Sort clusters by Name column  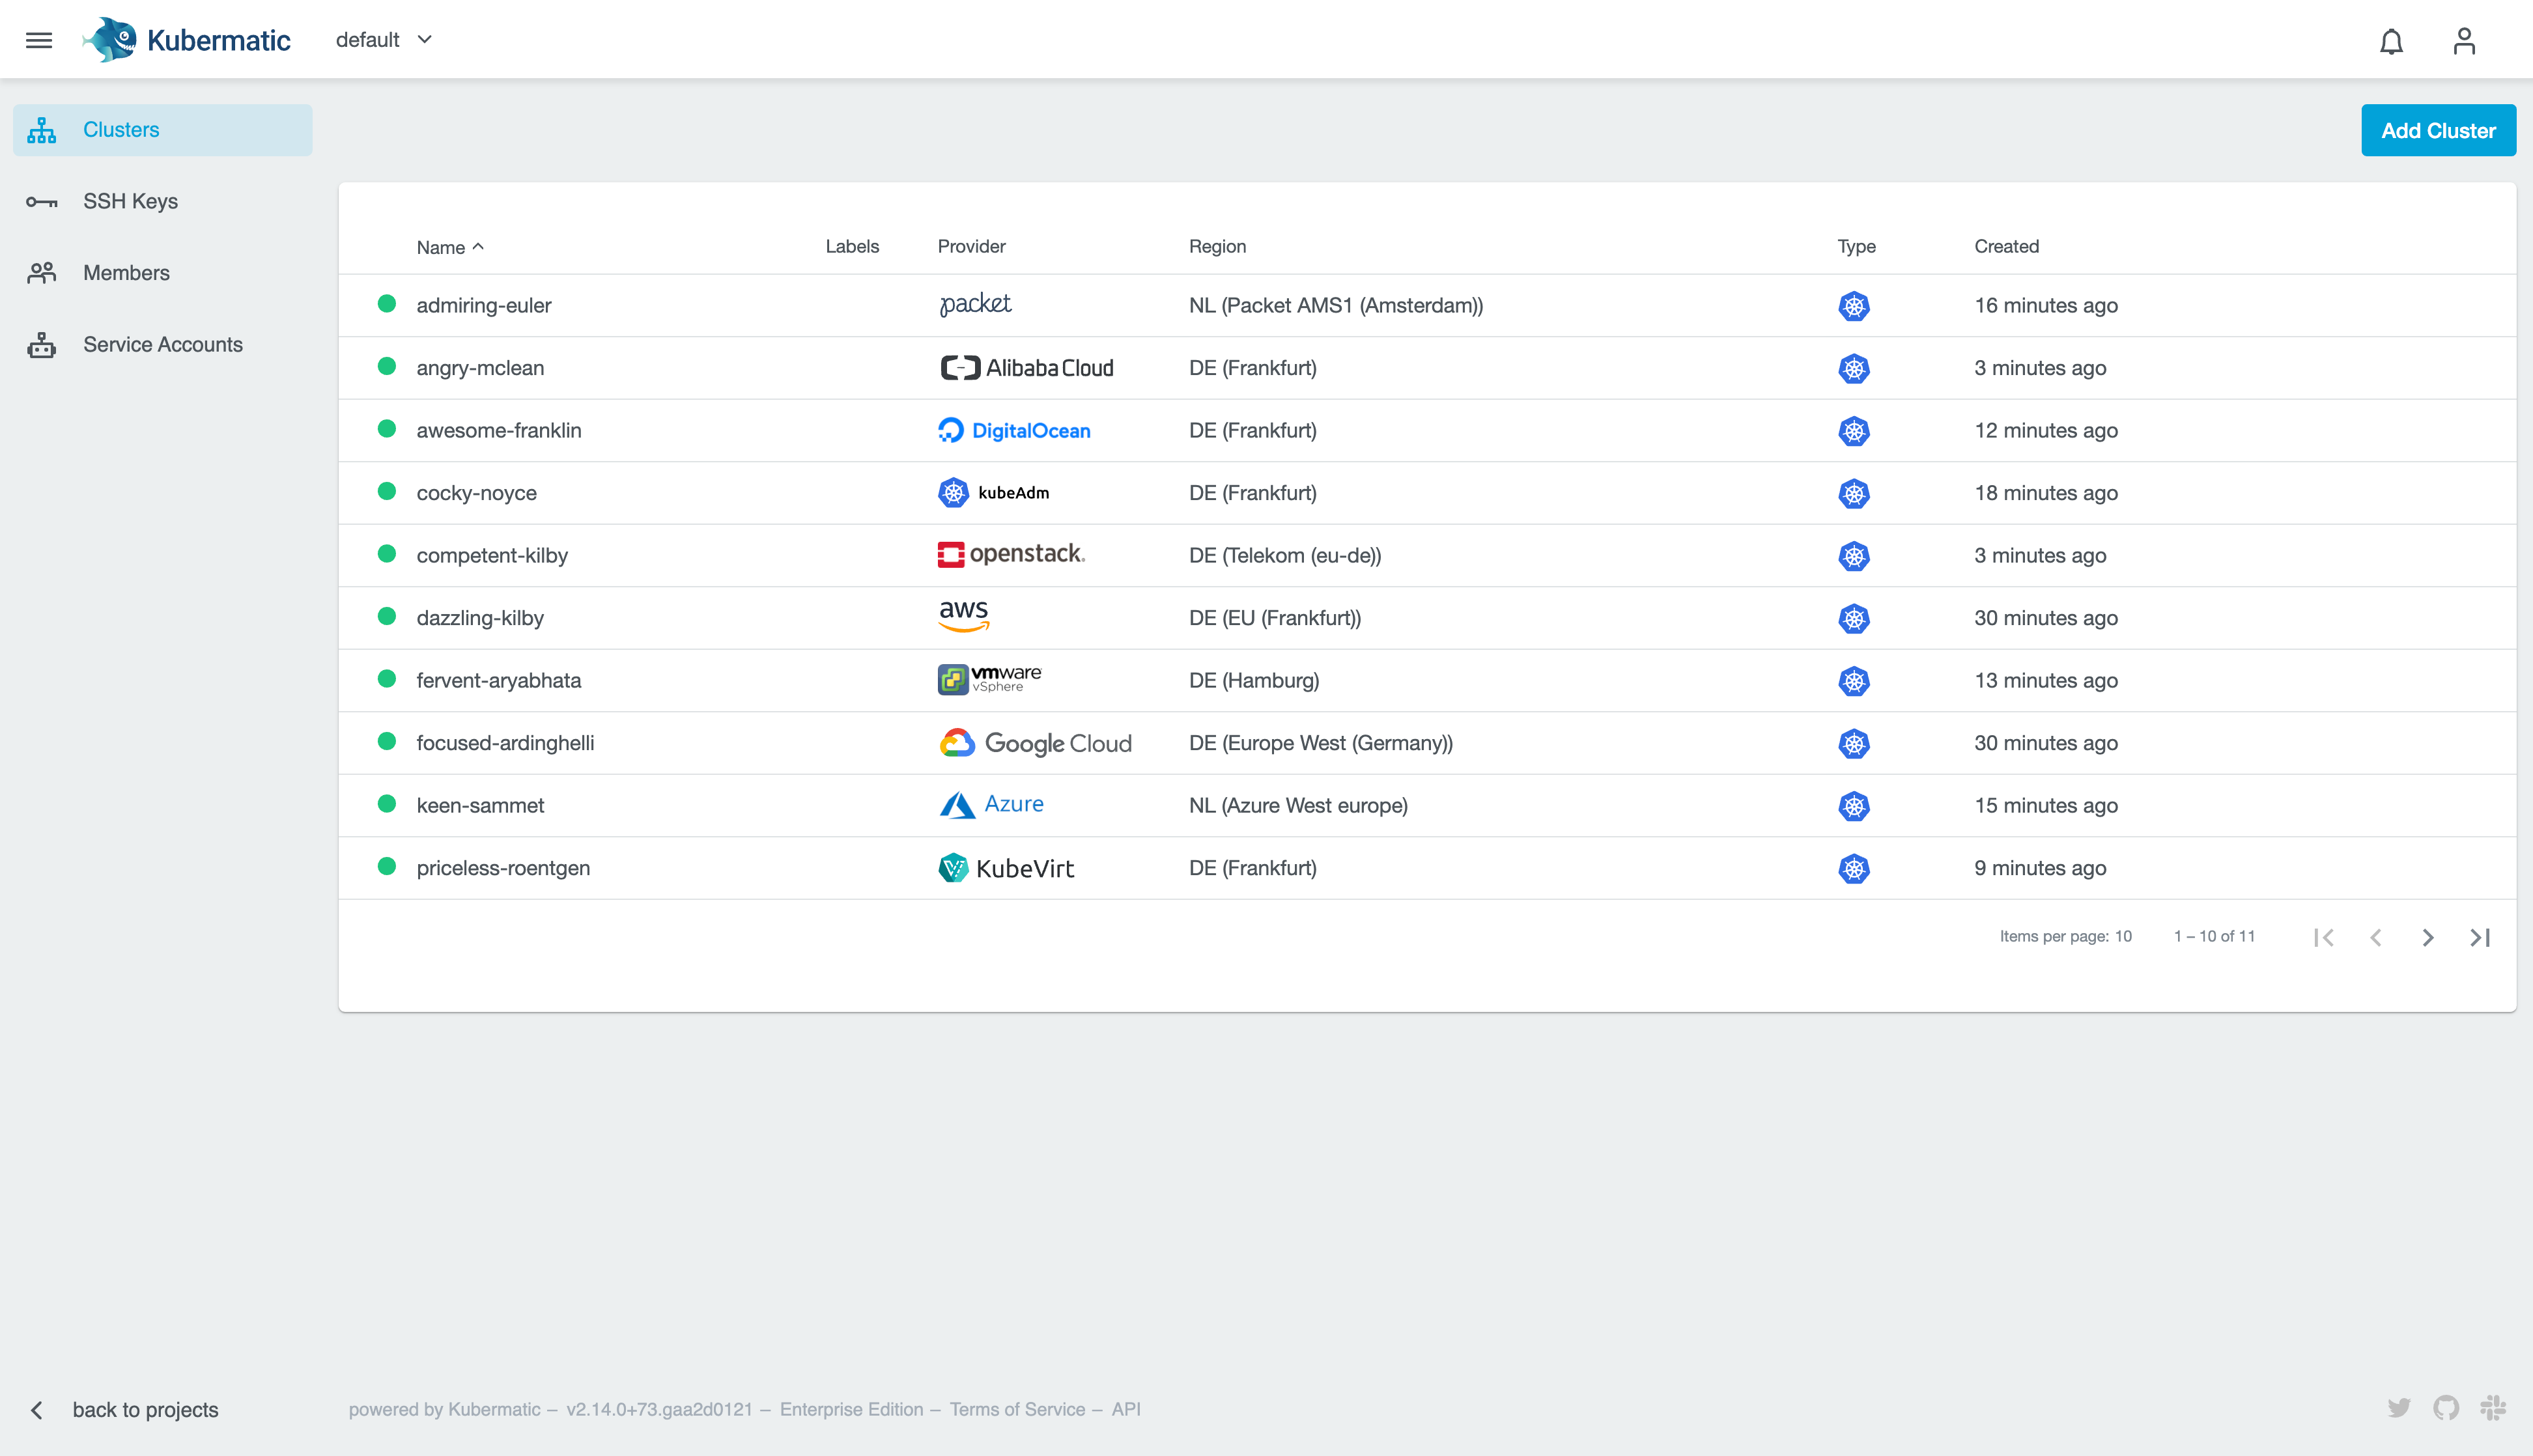coord(450,247)
